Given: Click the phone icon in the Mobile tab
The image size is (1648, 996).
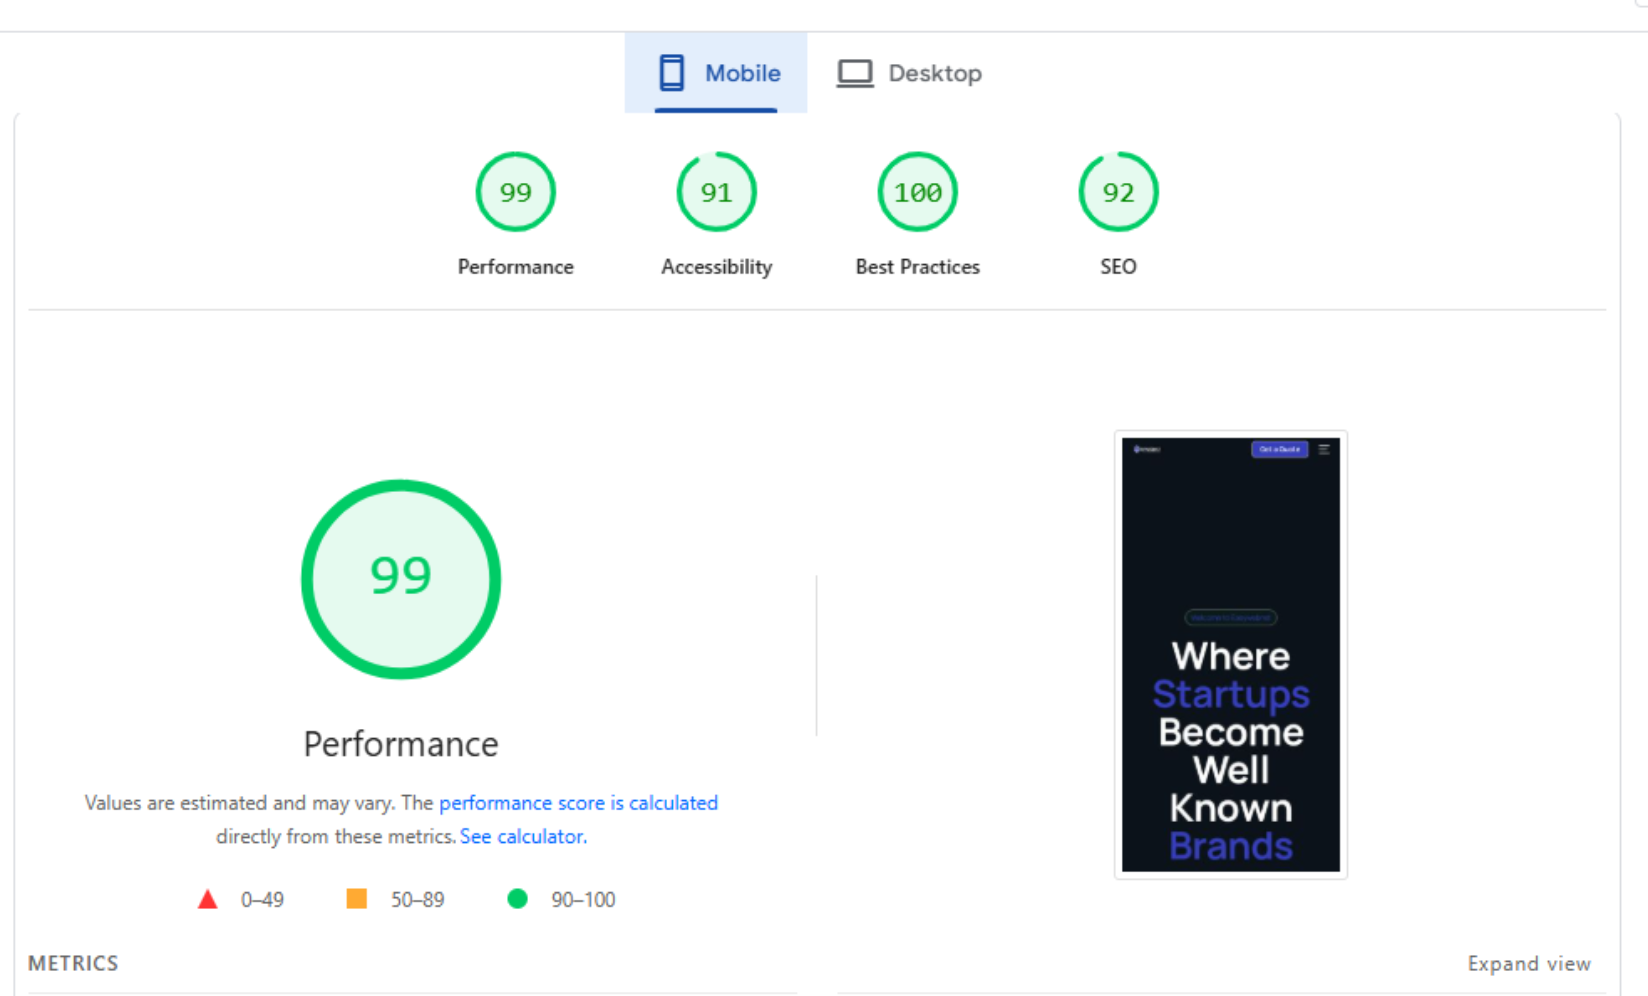Looking at the screenshot, I should pyautogui.click(x=672, y=73).
